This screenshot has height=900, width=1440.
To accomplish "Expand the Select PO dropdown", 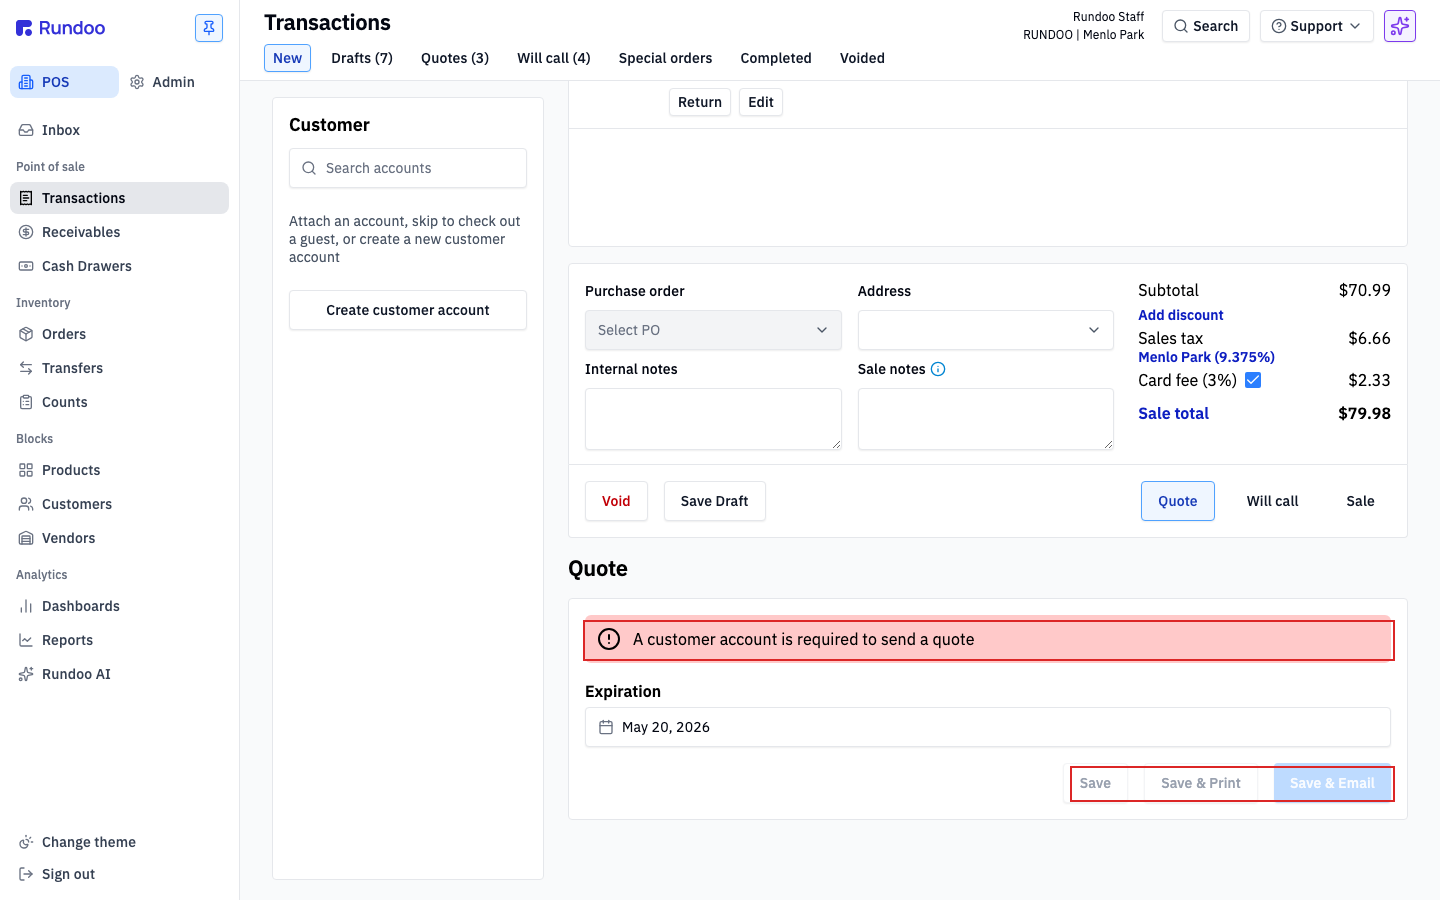I will click(713, 330).
